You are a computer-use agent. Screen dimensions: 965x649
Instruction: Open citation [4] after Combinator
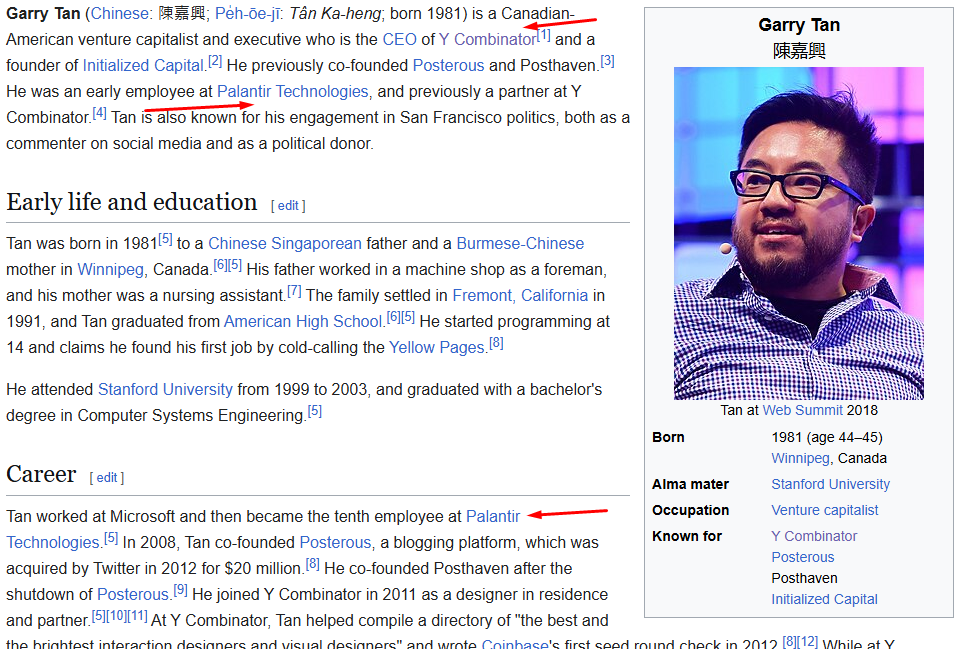pos(99,113)
